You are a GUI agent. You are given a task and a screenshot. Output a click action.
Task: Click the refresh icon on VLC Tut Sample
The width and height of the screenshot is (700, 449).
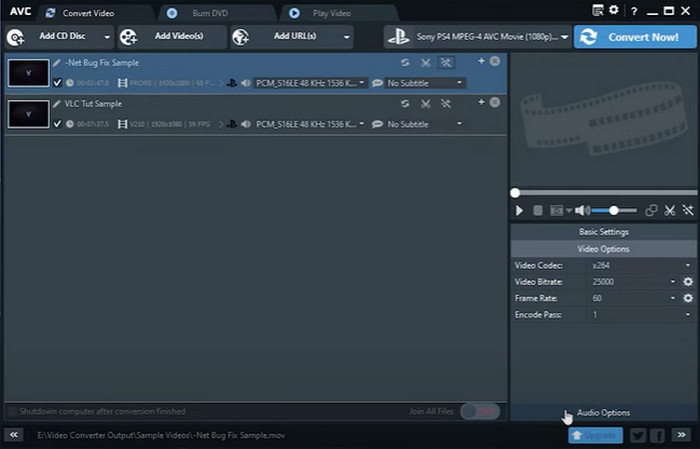(405, 104)
